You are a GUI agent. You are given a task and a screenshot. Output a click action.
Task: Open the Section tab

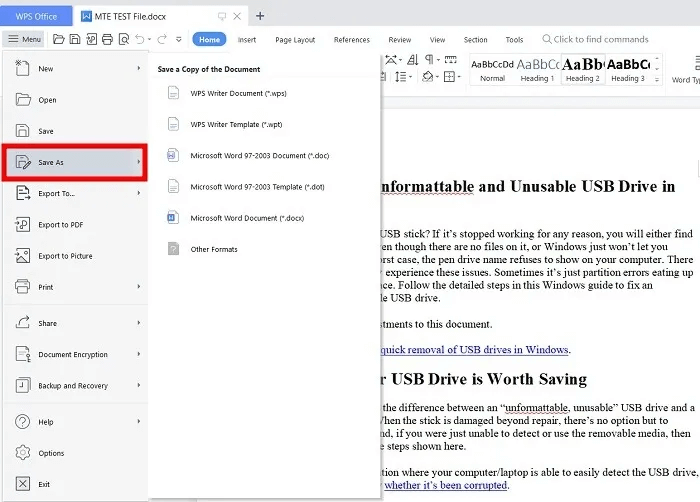(x=475, y=40)
